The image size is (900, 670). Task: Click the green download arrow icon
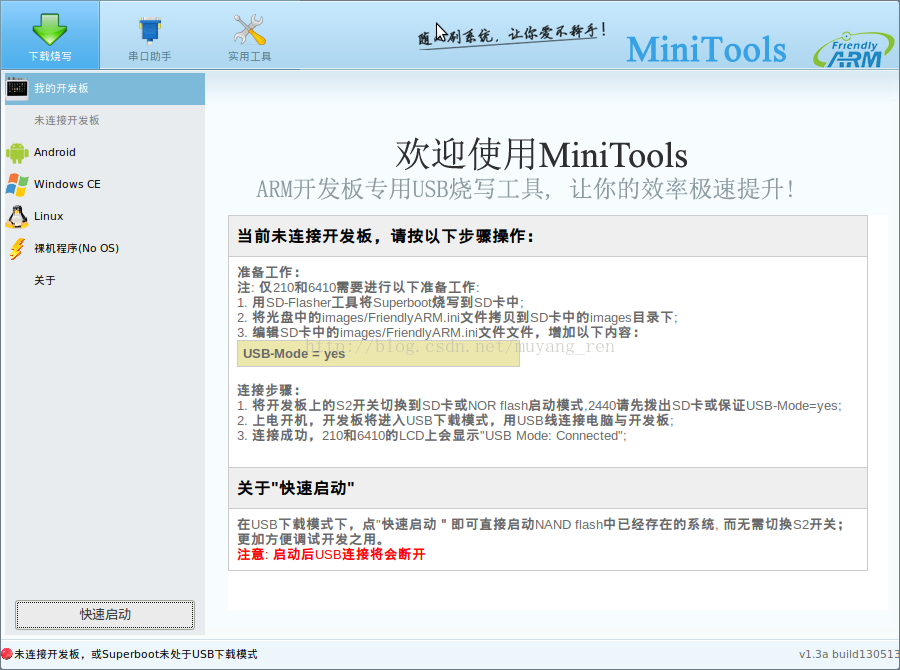pos(50,29)
